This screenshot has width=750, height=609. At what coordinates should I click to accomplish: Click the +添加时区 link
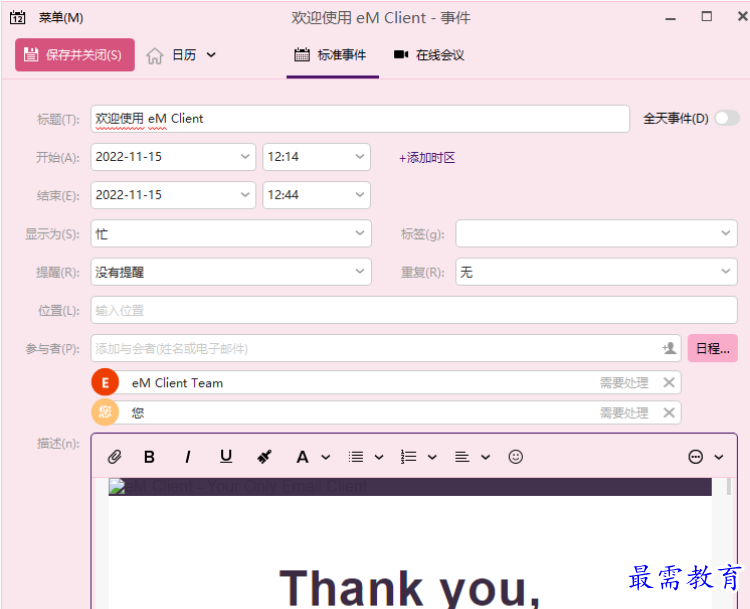427,157
